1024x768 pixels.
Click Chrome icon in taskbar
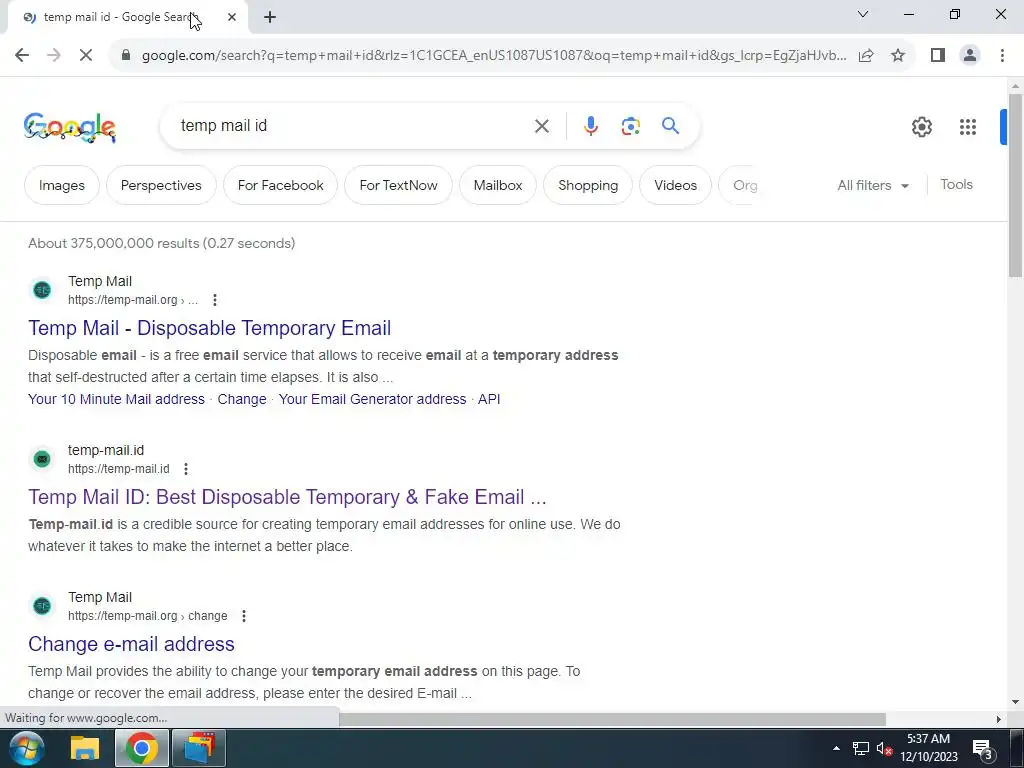point(142,748)
